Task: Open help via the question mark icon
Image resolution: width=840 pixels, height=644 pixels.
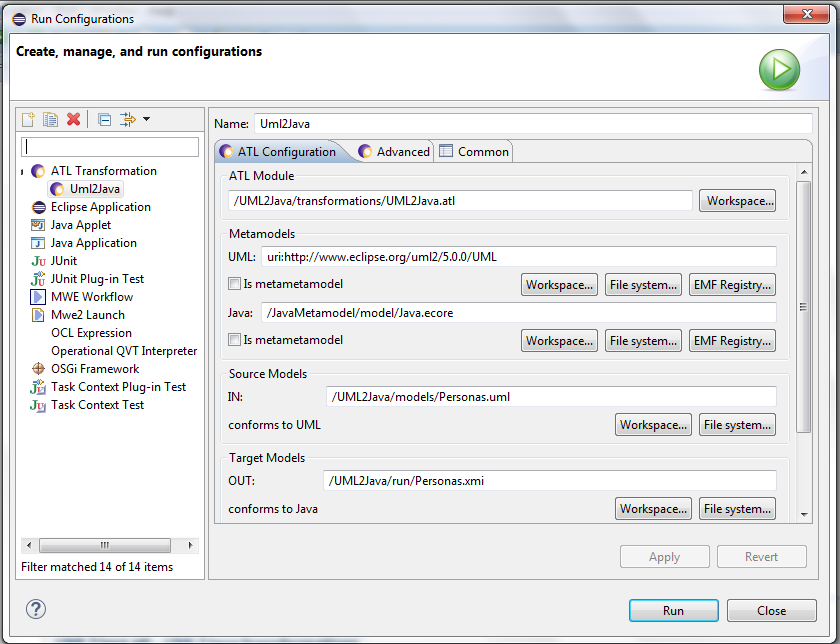Action: pos(36,609)
